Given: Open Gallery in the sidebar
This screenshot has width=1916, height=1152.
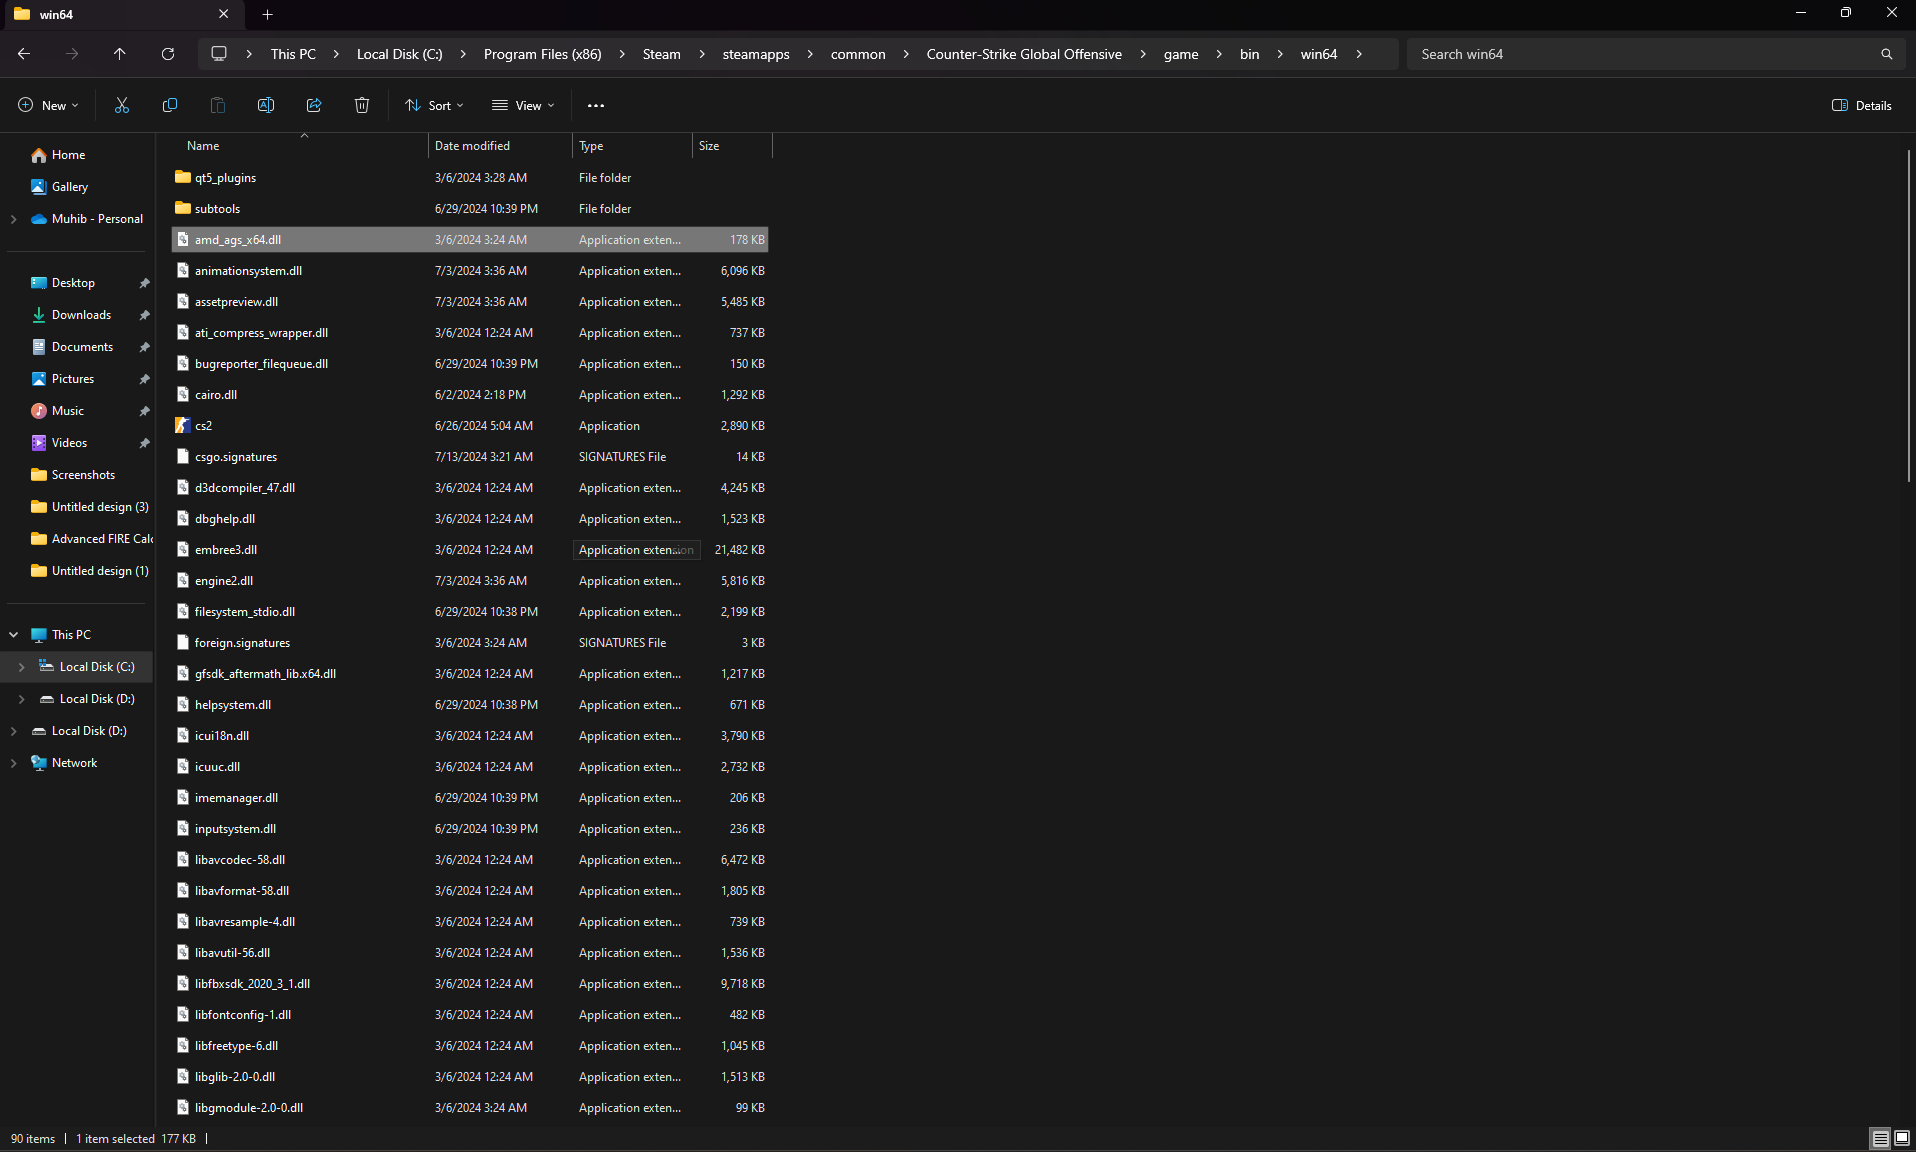Looking at the screenshot, I should [x=69, y=187].
